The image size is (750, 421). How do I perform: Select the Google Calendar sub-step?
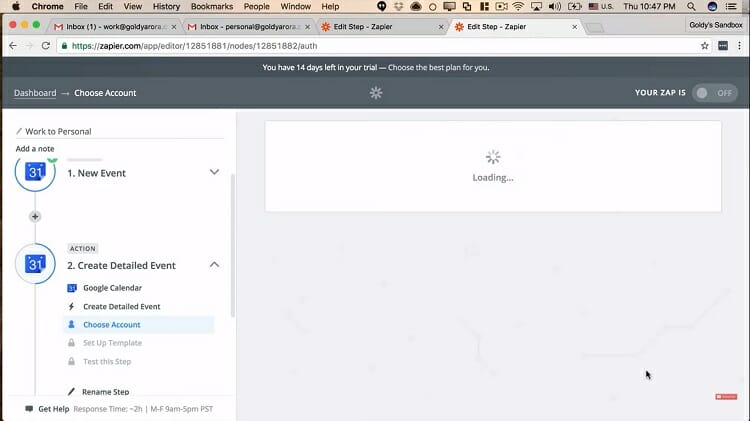pos(112,288)
